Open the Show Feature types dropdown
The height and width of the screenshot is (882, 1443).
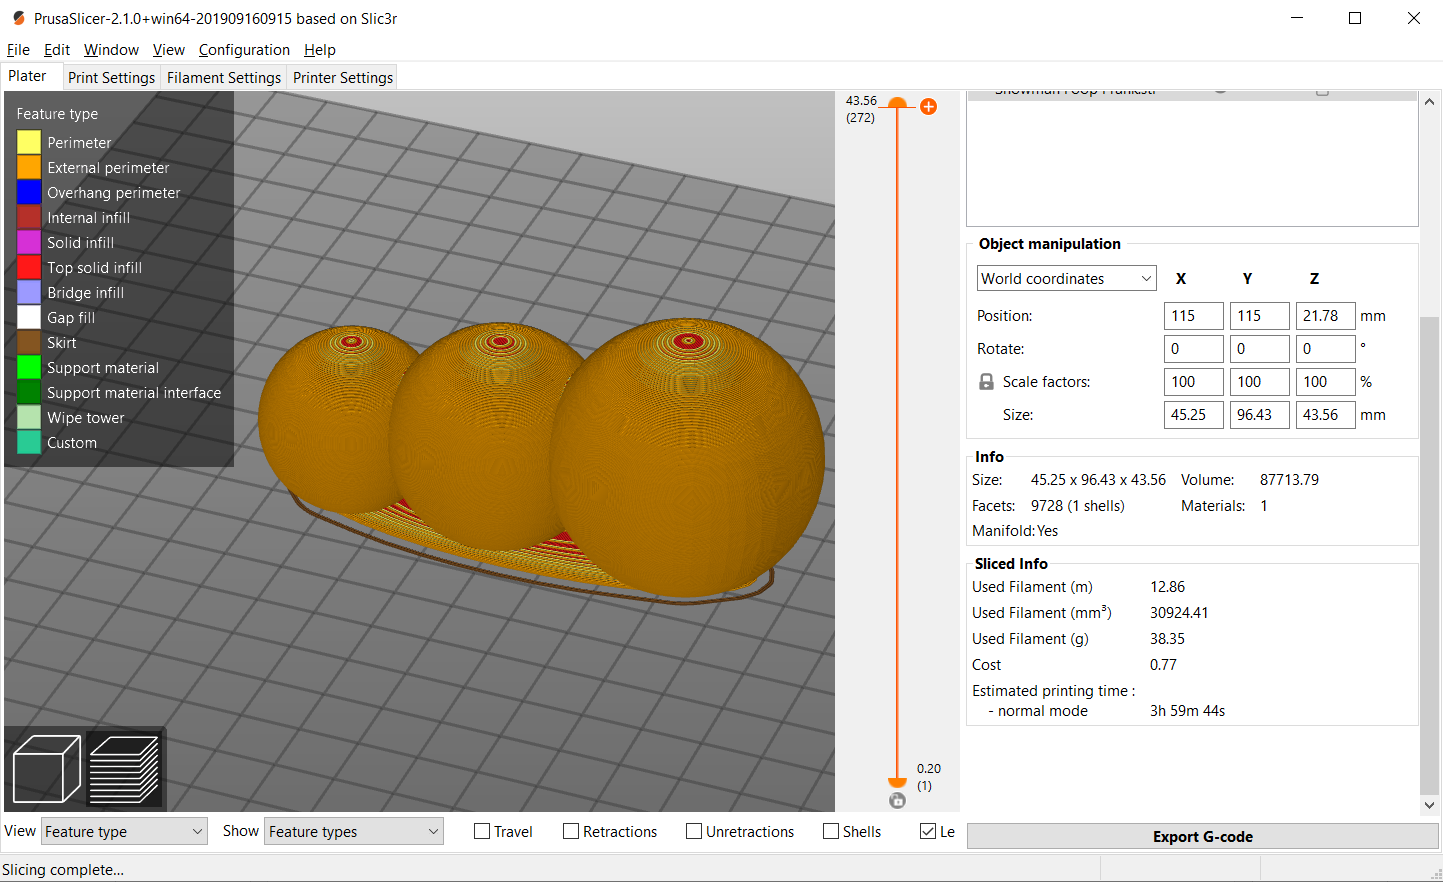(354, 831)
